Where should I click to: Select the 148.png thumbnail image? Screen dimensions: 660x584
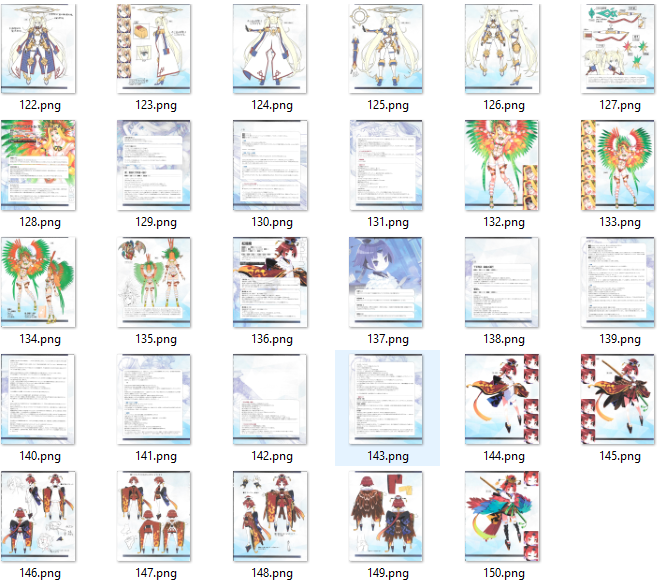[270, 517]
